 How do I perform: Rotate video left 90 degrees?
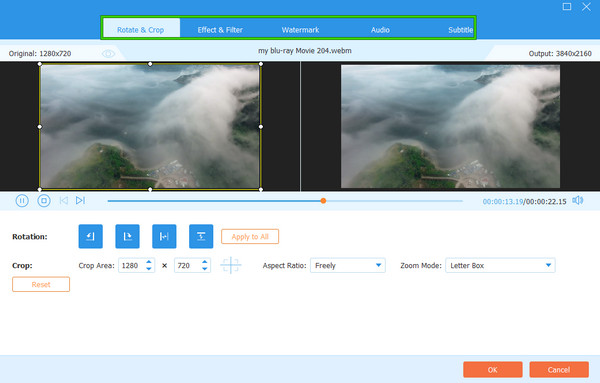coord(90,236)
